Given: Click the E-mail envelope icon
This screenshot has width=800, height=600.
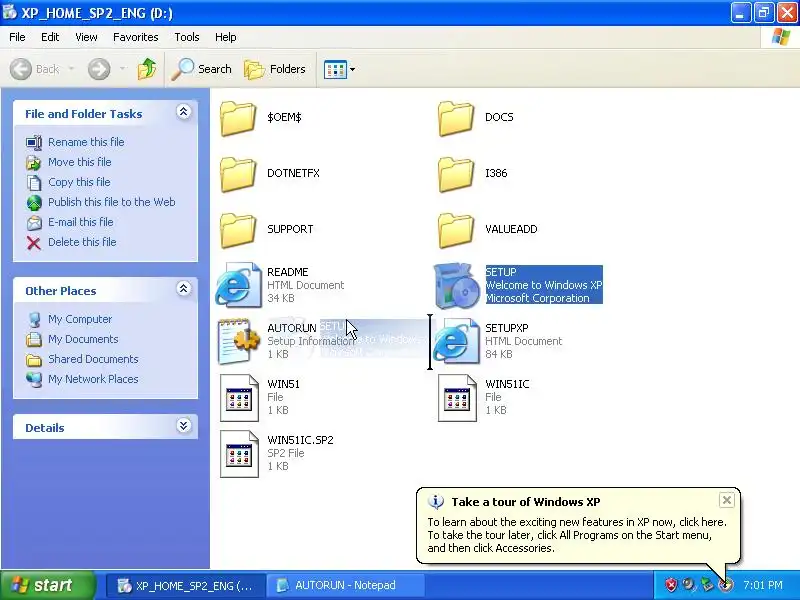Looking at the screenshot, I should click(34, 222).
